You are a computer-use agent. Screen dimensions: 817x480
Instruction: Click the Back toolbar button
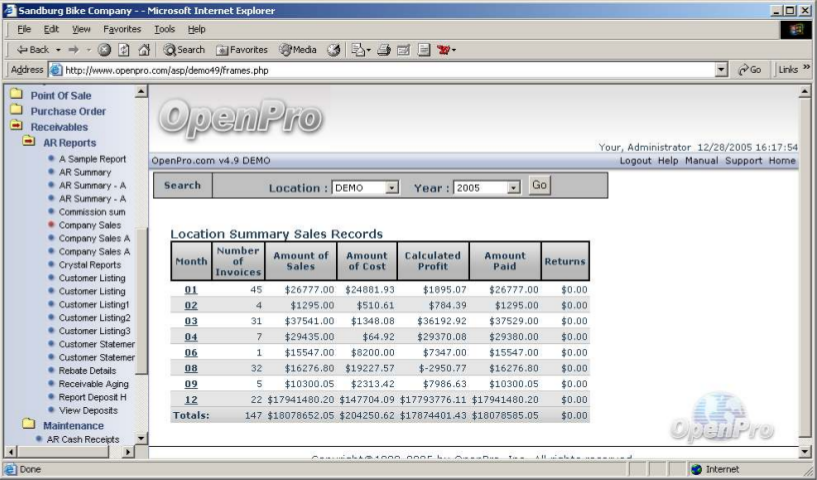33,50
